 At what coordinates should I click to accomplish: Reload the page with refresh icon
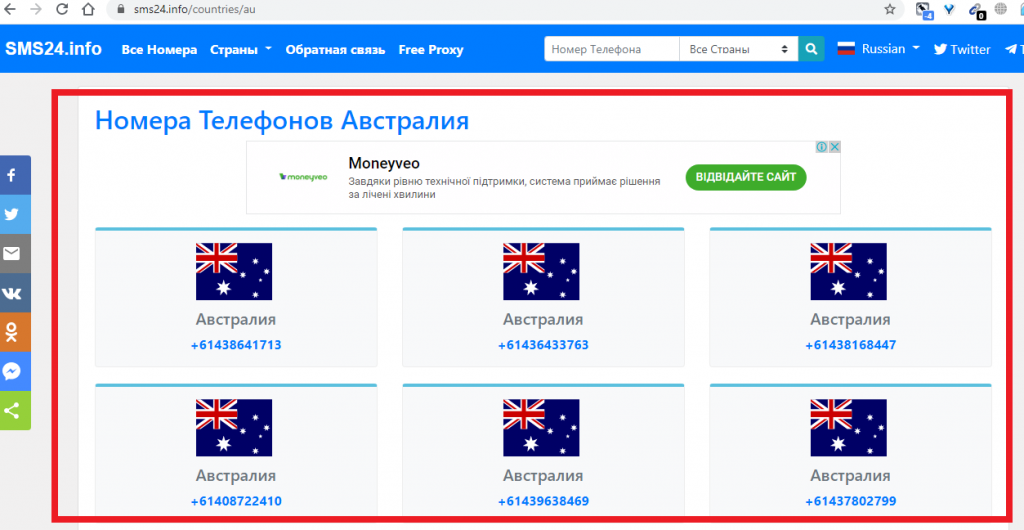(62, 9)
